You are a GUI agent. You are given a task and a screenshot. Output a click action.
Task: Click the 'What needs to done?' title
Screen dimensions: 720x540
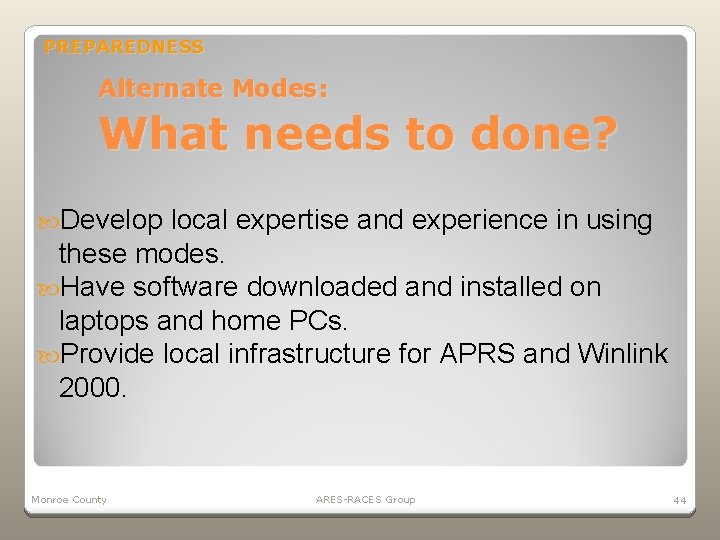click(358, 133)
